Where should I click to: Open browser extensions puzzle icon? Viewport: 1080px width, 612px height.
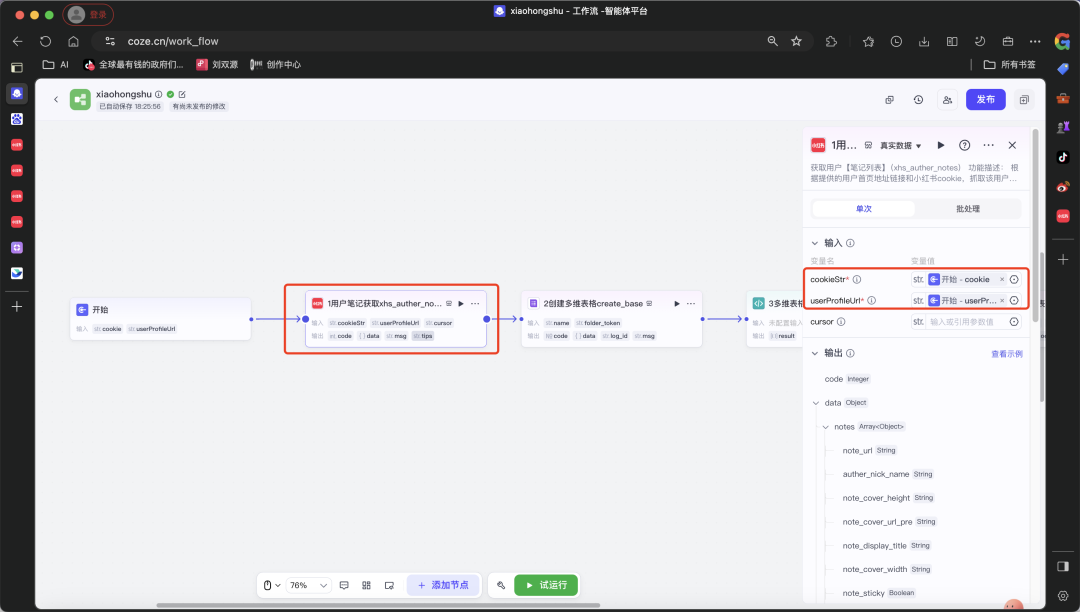831,41
